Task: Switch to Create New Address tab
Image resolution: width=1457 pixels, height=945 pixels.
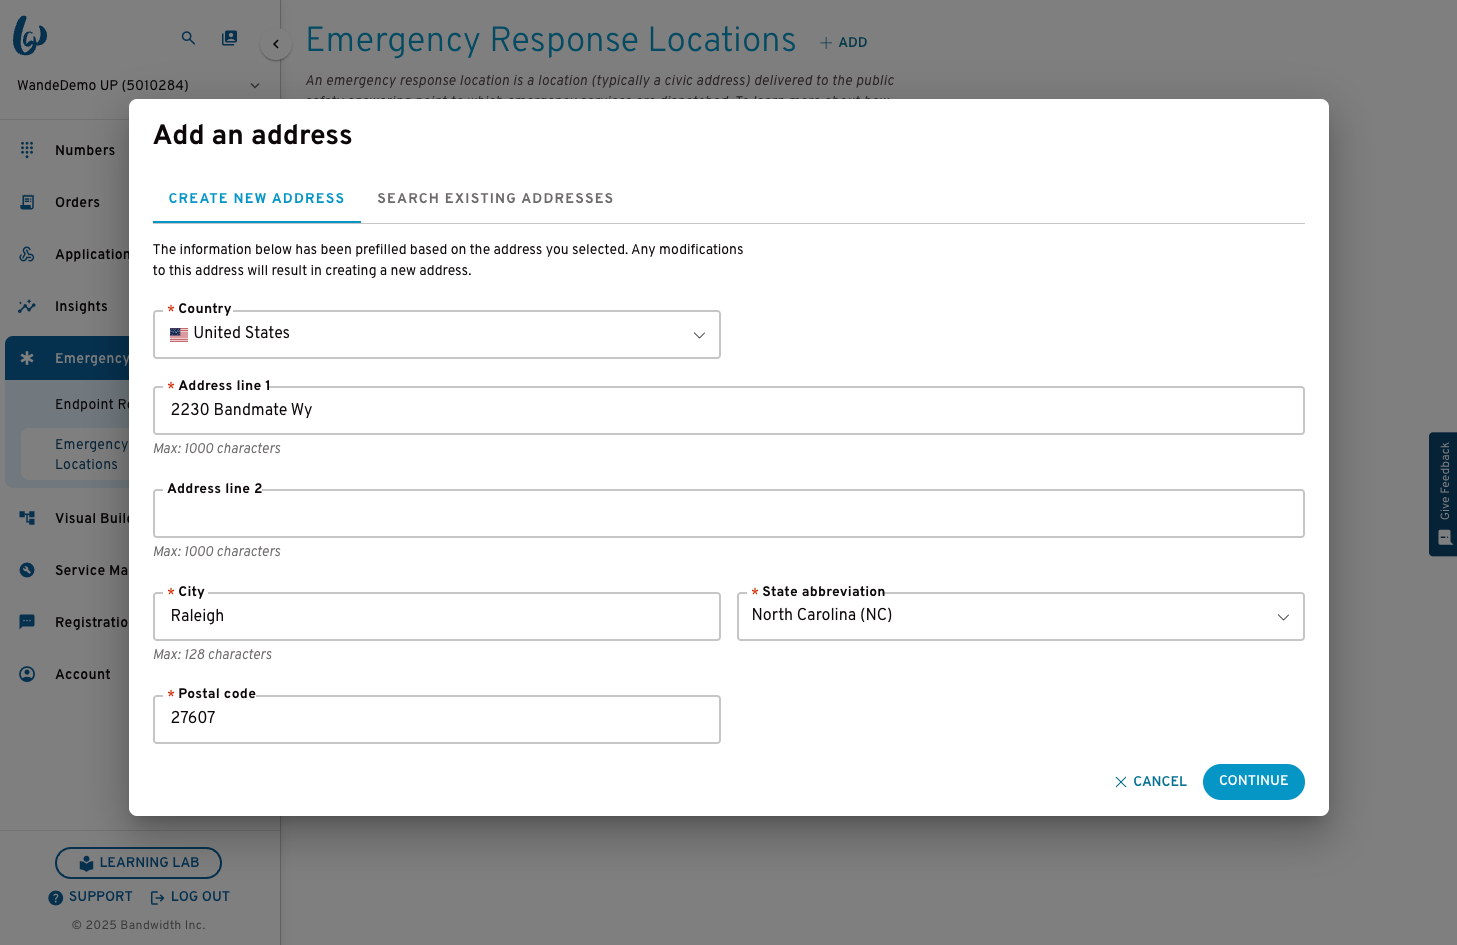Action: (257, 199)
